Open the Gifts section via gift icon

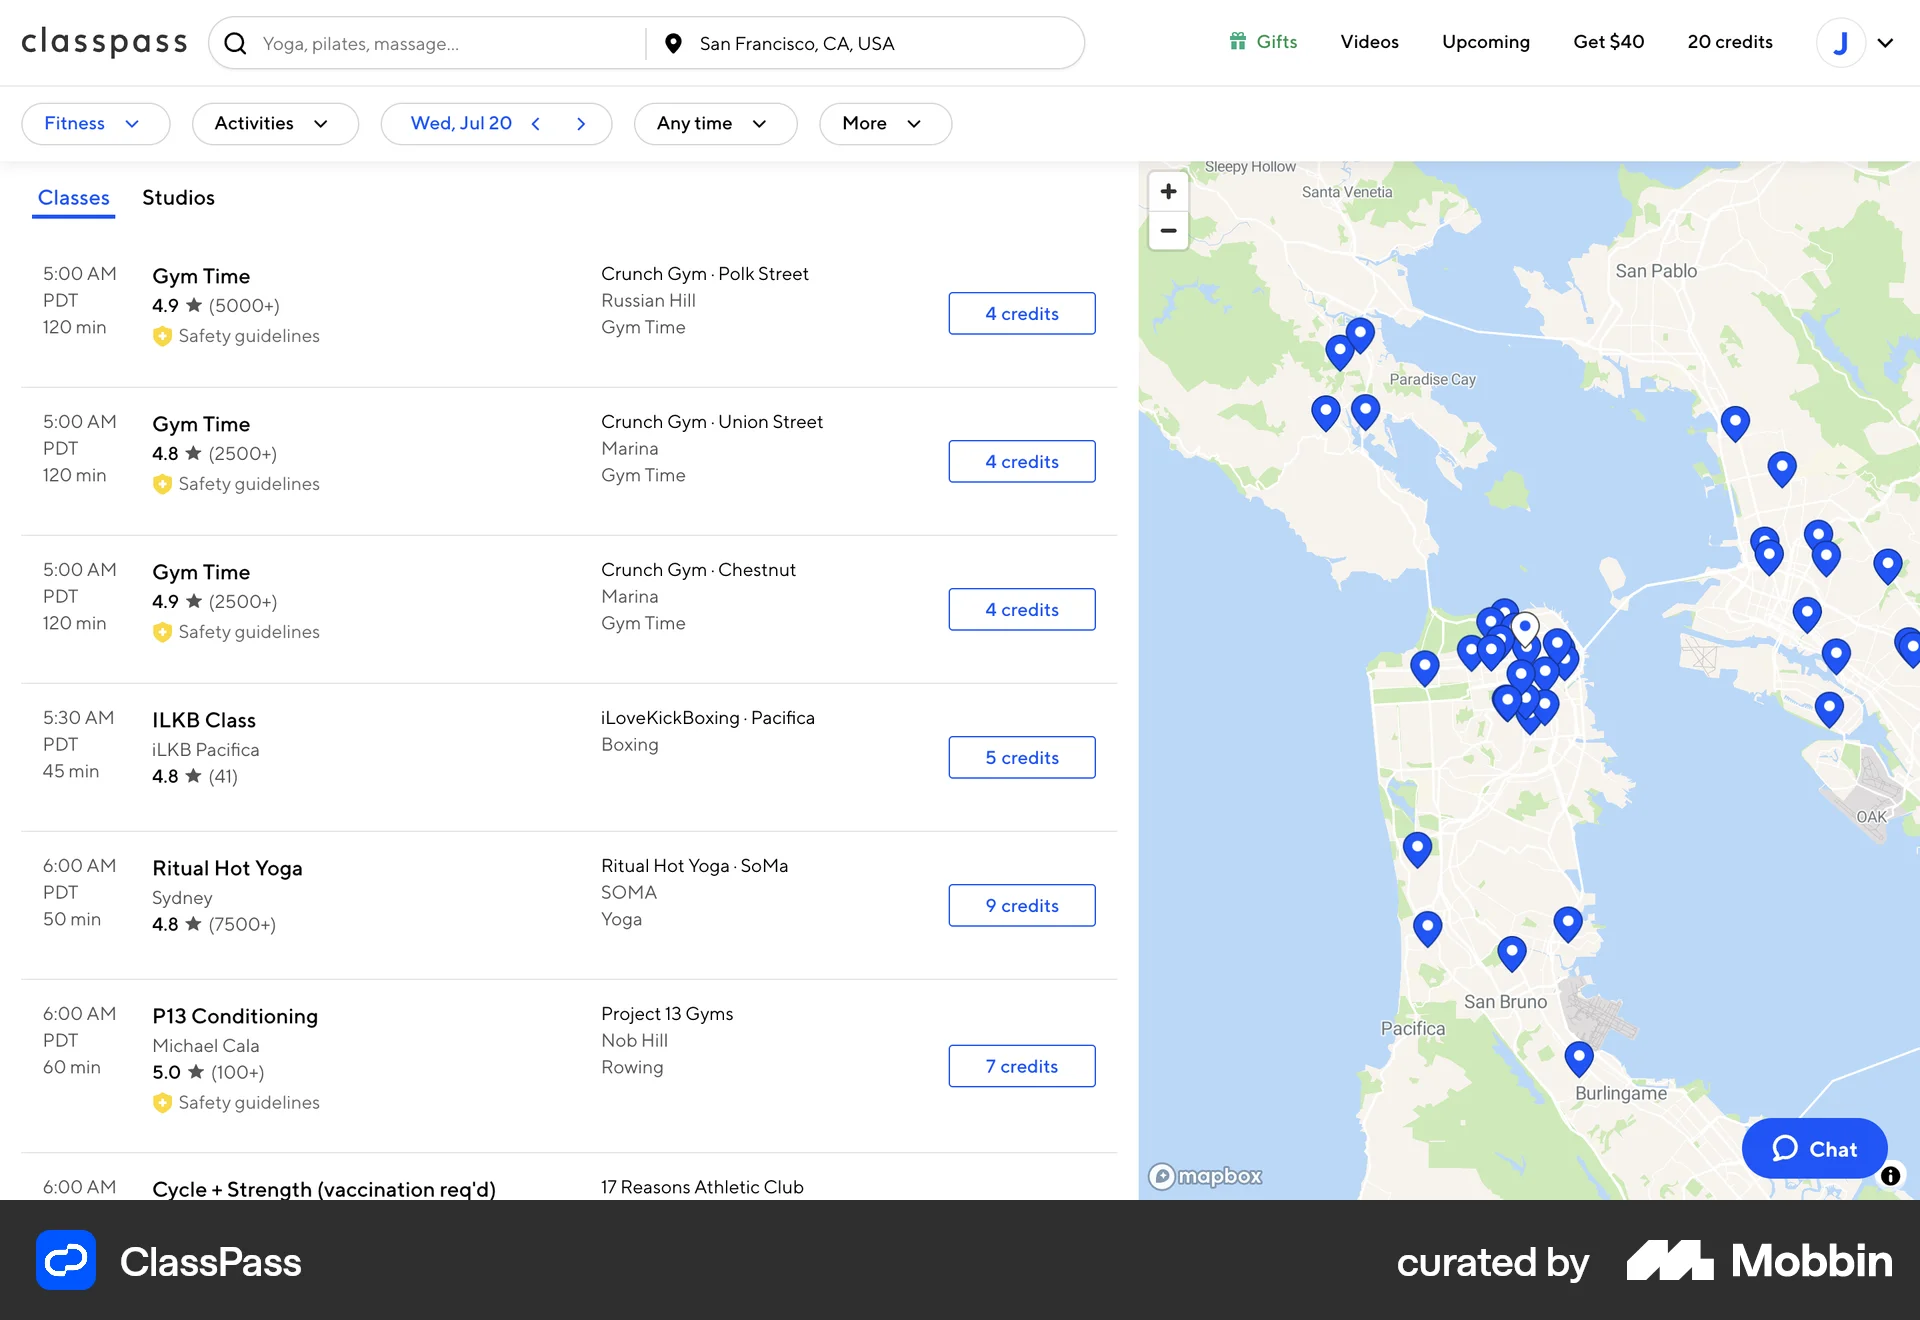coord(1237,41)
